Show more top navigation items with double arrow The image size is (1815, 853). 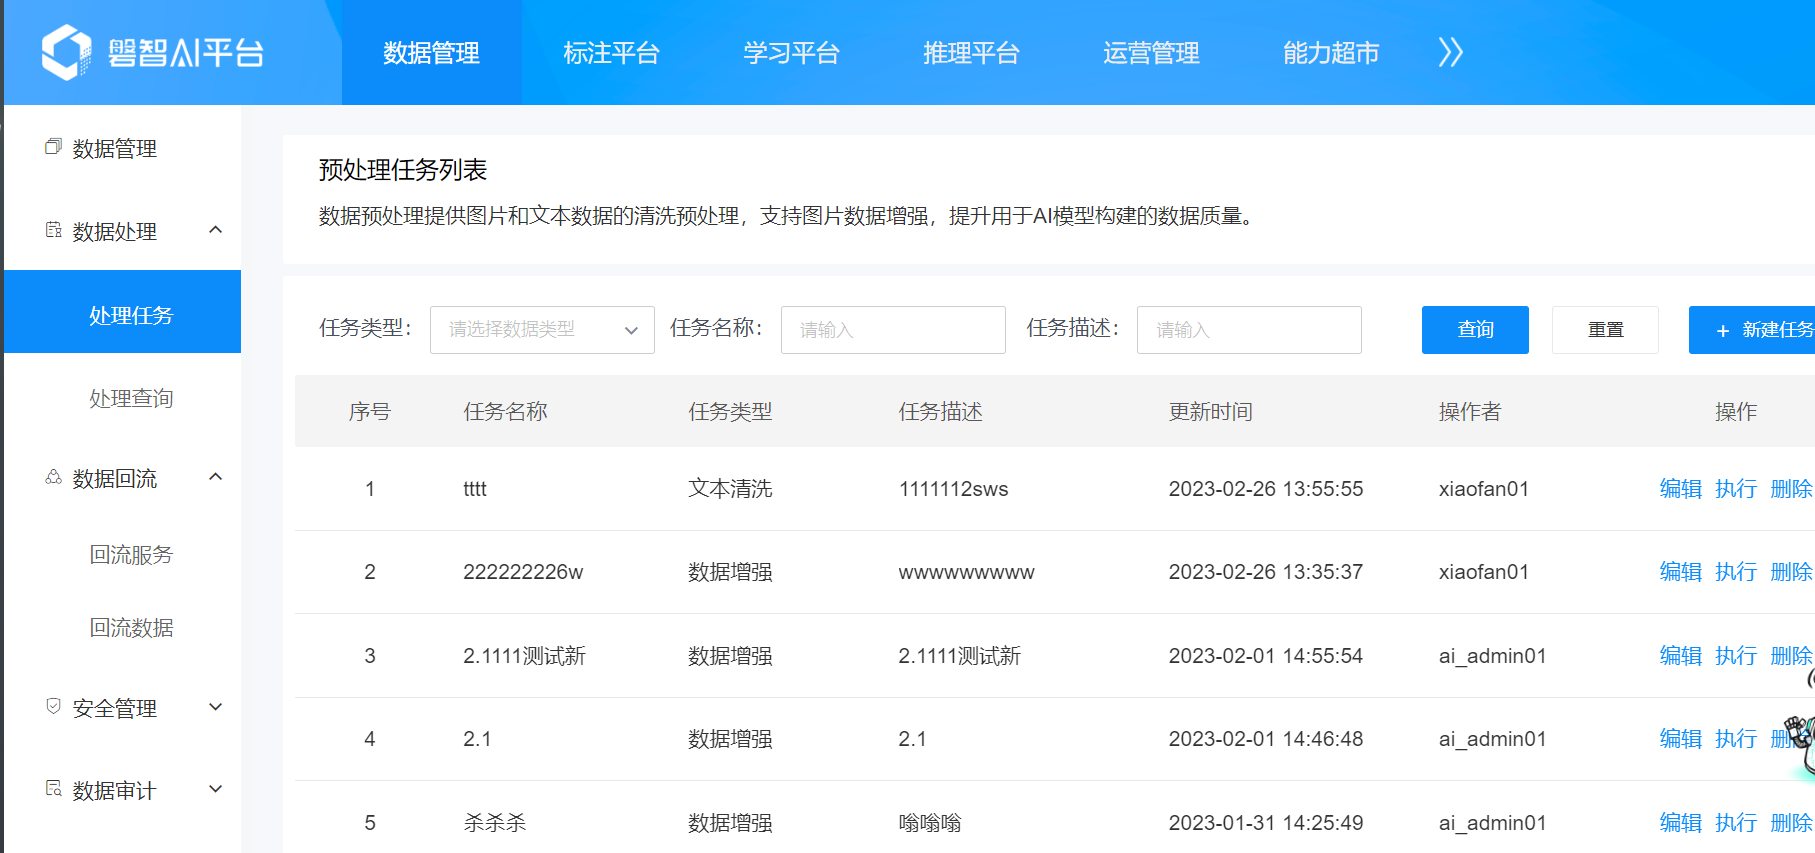1450,52
